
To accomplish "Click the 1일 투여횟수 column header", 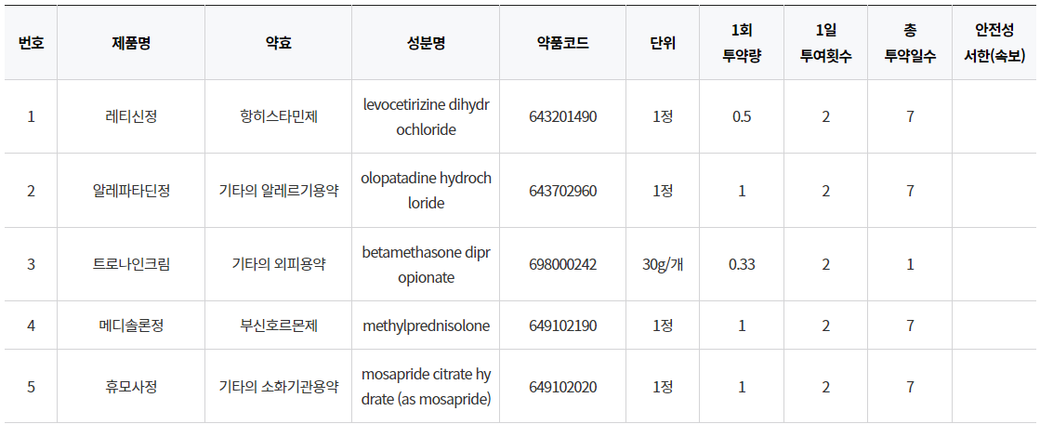I will [825, 44].
